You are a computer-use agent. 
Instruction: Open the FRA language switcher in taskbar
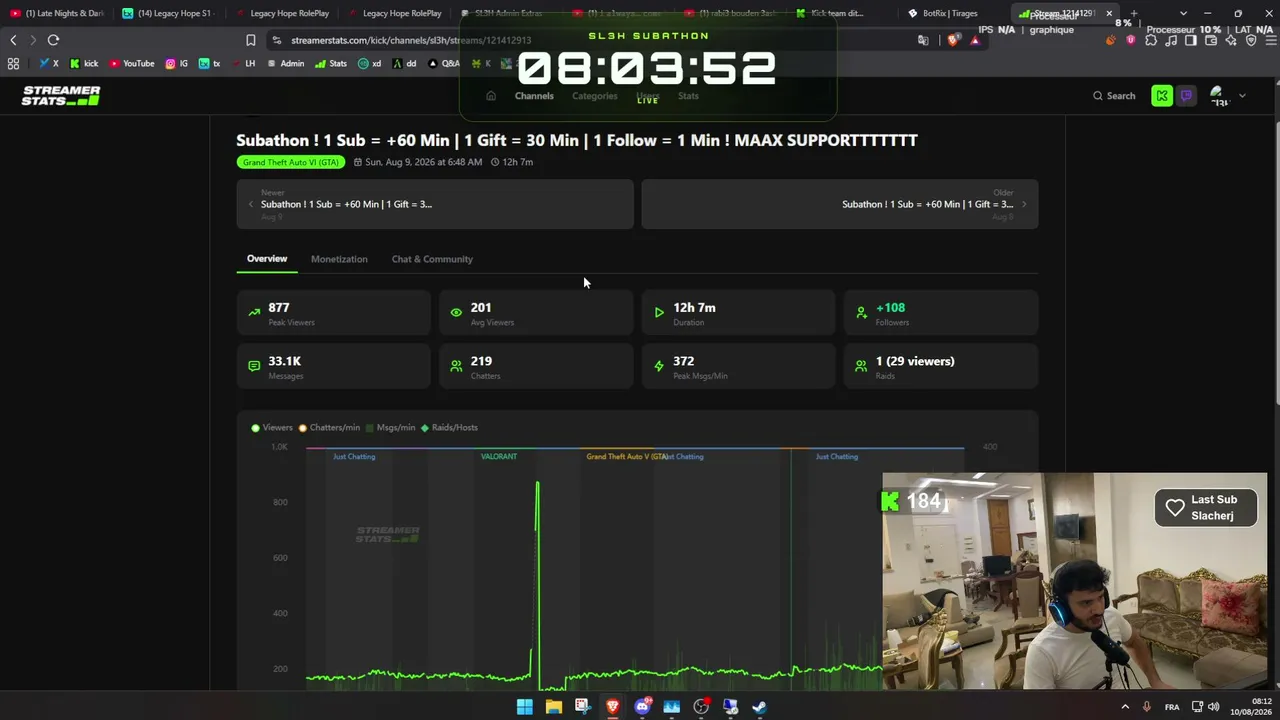pos(1172,707)
